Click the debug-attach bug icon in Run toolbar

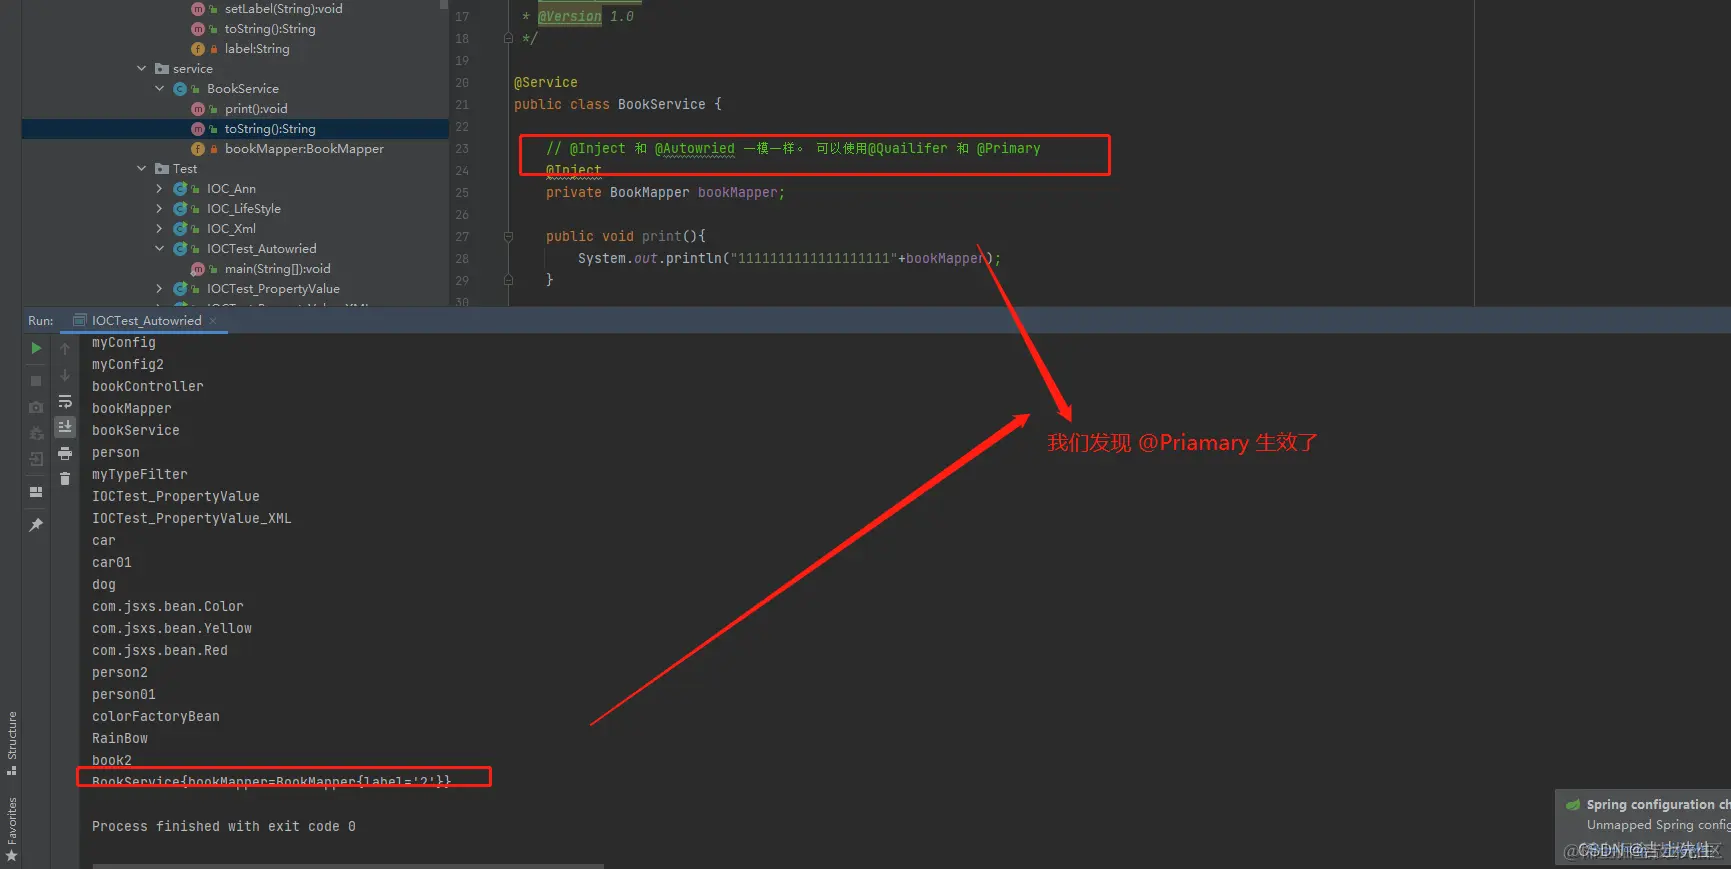36,433
